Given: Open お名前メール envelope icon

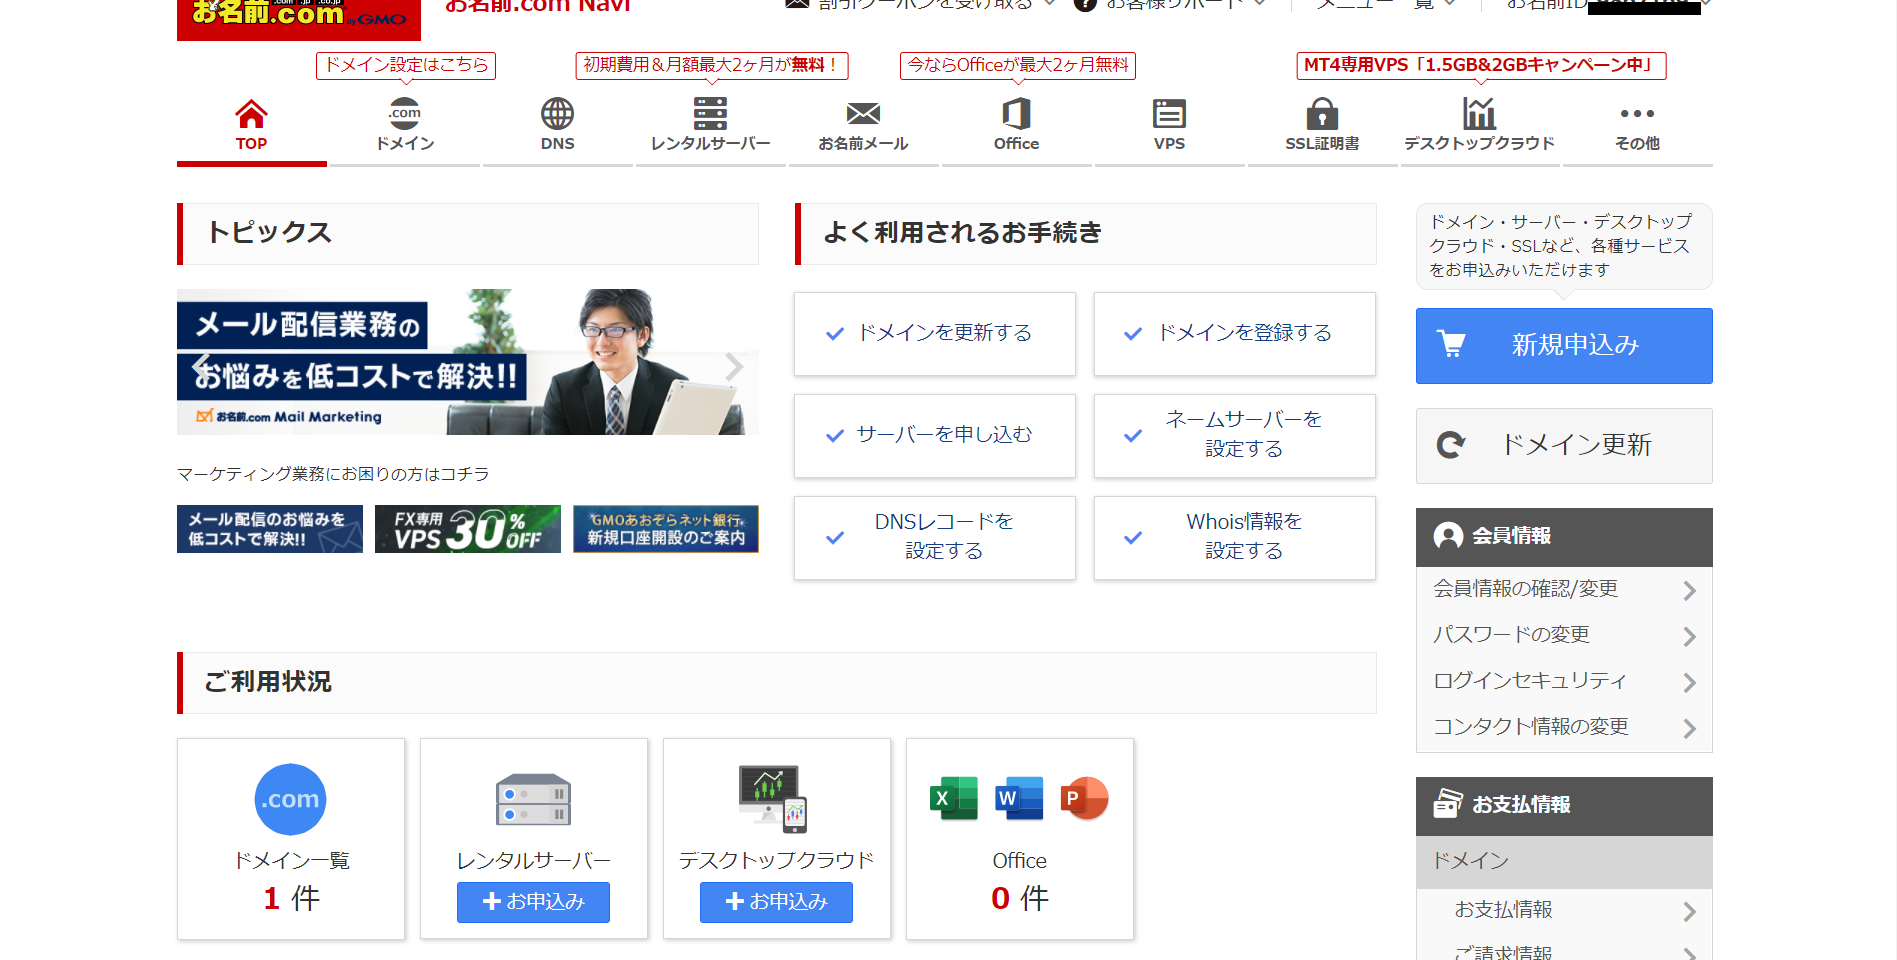Looking at the screenshot, I should point(863,114).
